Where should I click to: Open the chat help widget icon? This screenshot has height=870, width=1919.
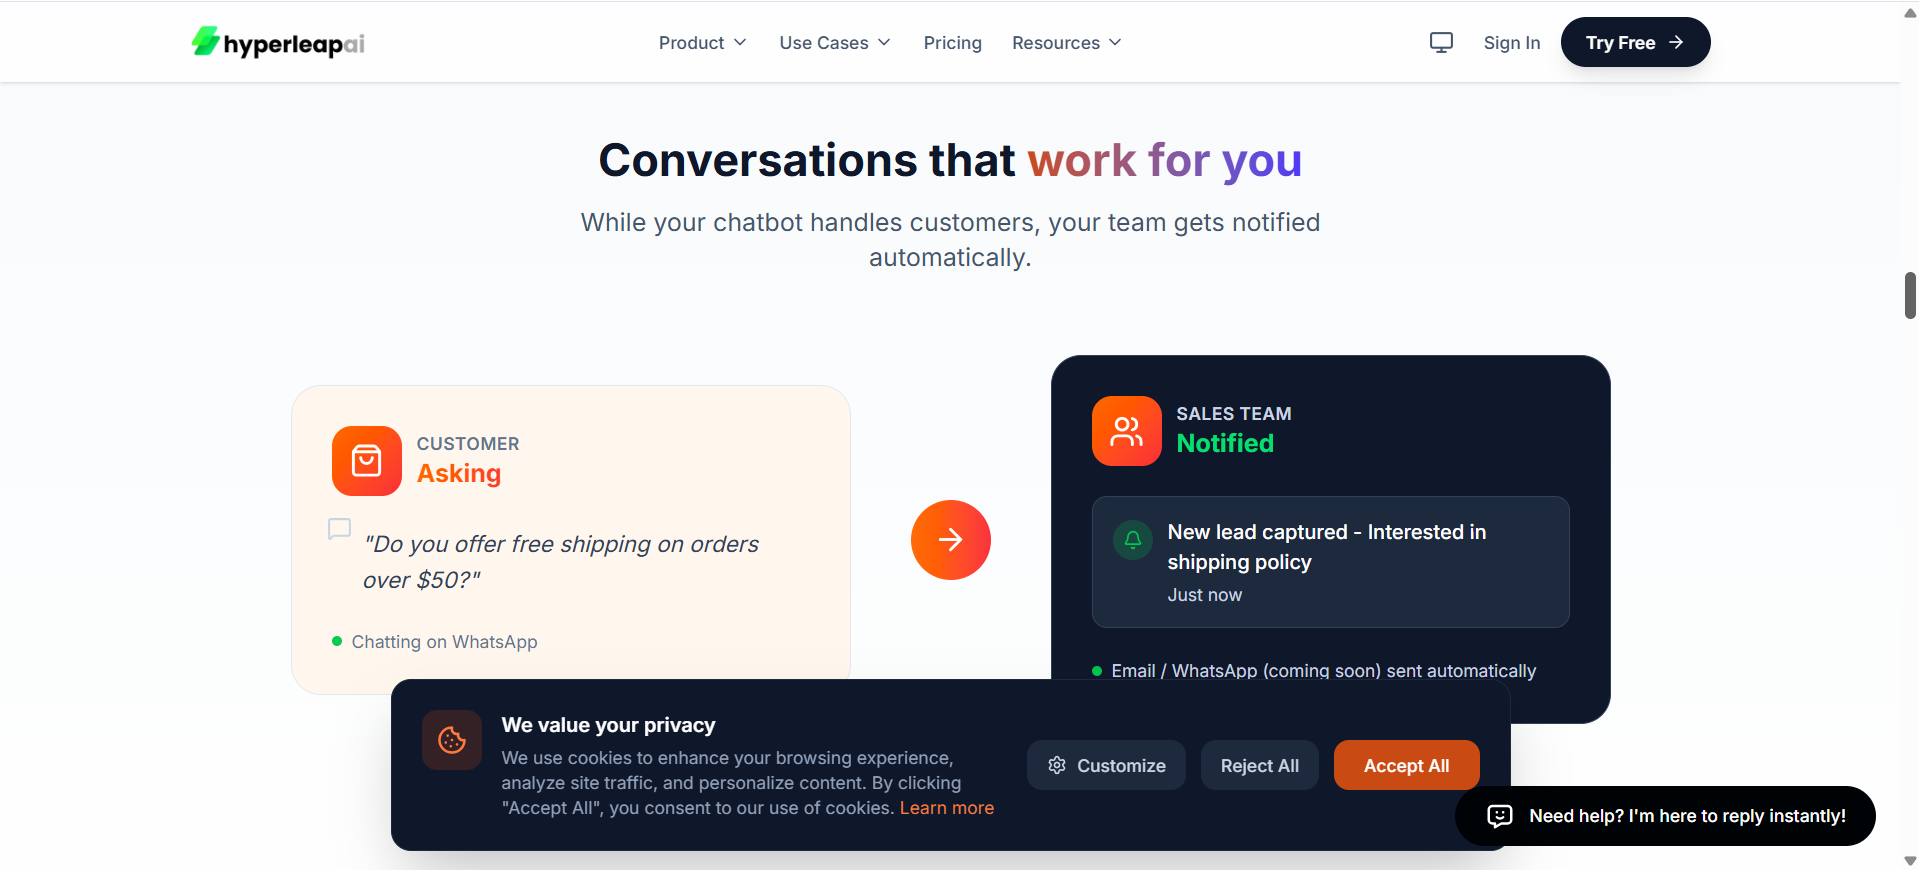pyautogui.click(x=1500, y=816)
